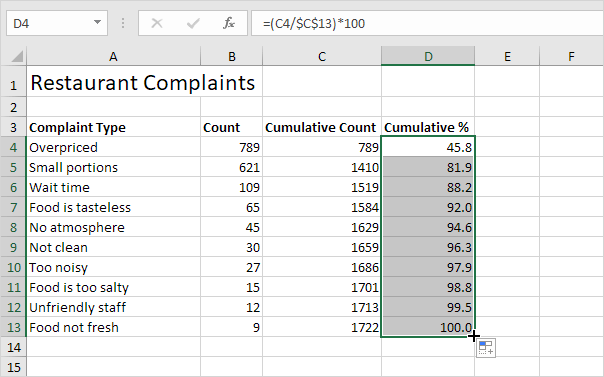Viewport: 604px width, 377px height.
Task: Click the Complaint Type header cell
Action: tap(113, 127)
